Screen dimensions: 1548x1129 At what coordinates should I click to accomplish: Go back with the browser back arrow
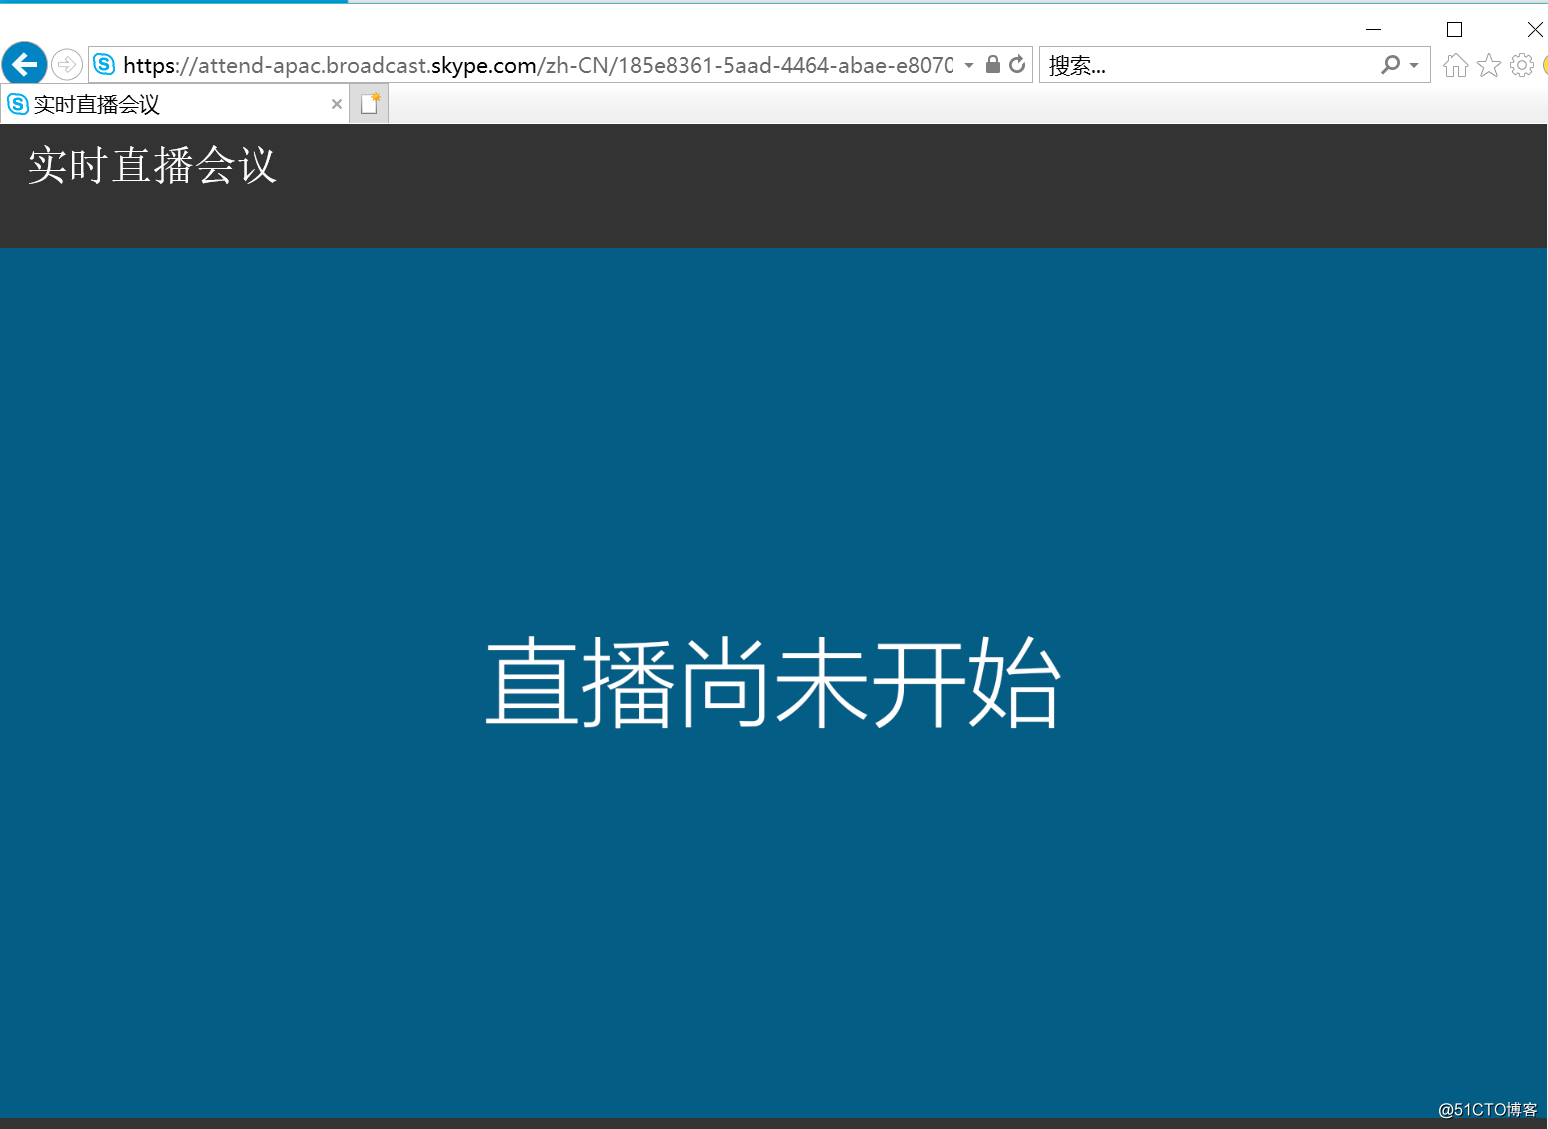(x=24, y=65)
